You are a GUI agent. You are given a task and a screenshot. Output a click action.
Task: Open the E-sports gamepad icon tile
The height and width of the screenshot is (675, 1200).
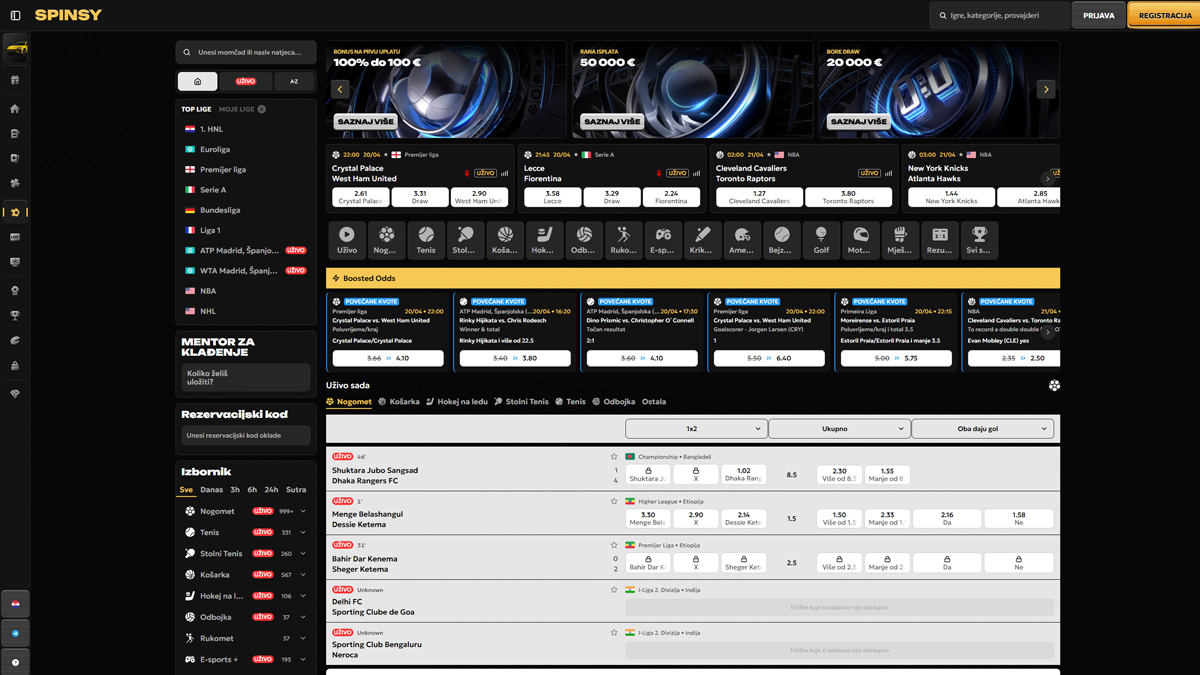pyautogui.click(x=663, y=240)
